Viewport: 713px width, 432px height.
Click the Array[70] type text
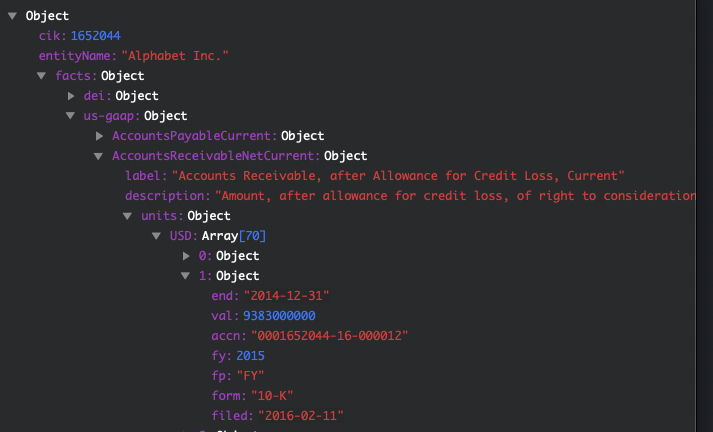[234, 236]
